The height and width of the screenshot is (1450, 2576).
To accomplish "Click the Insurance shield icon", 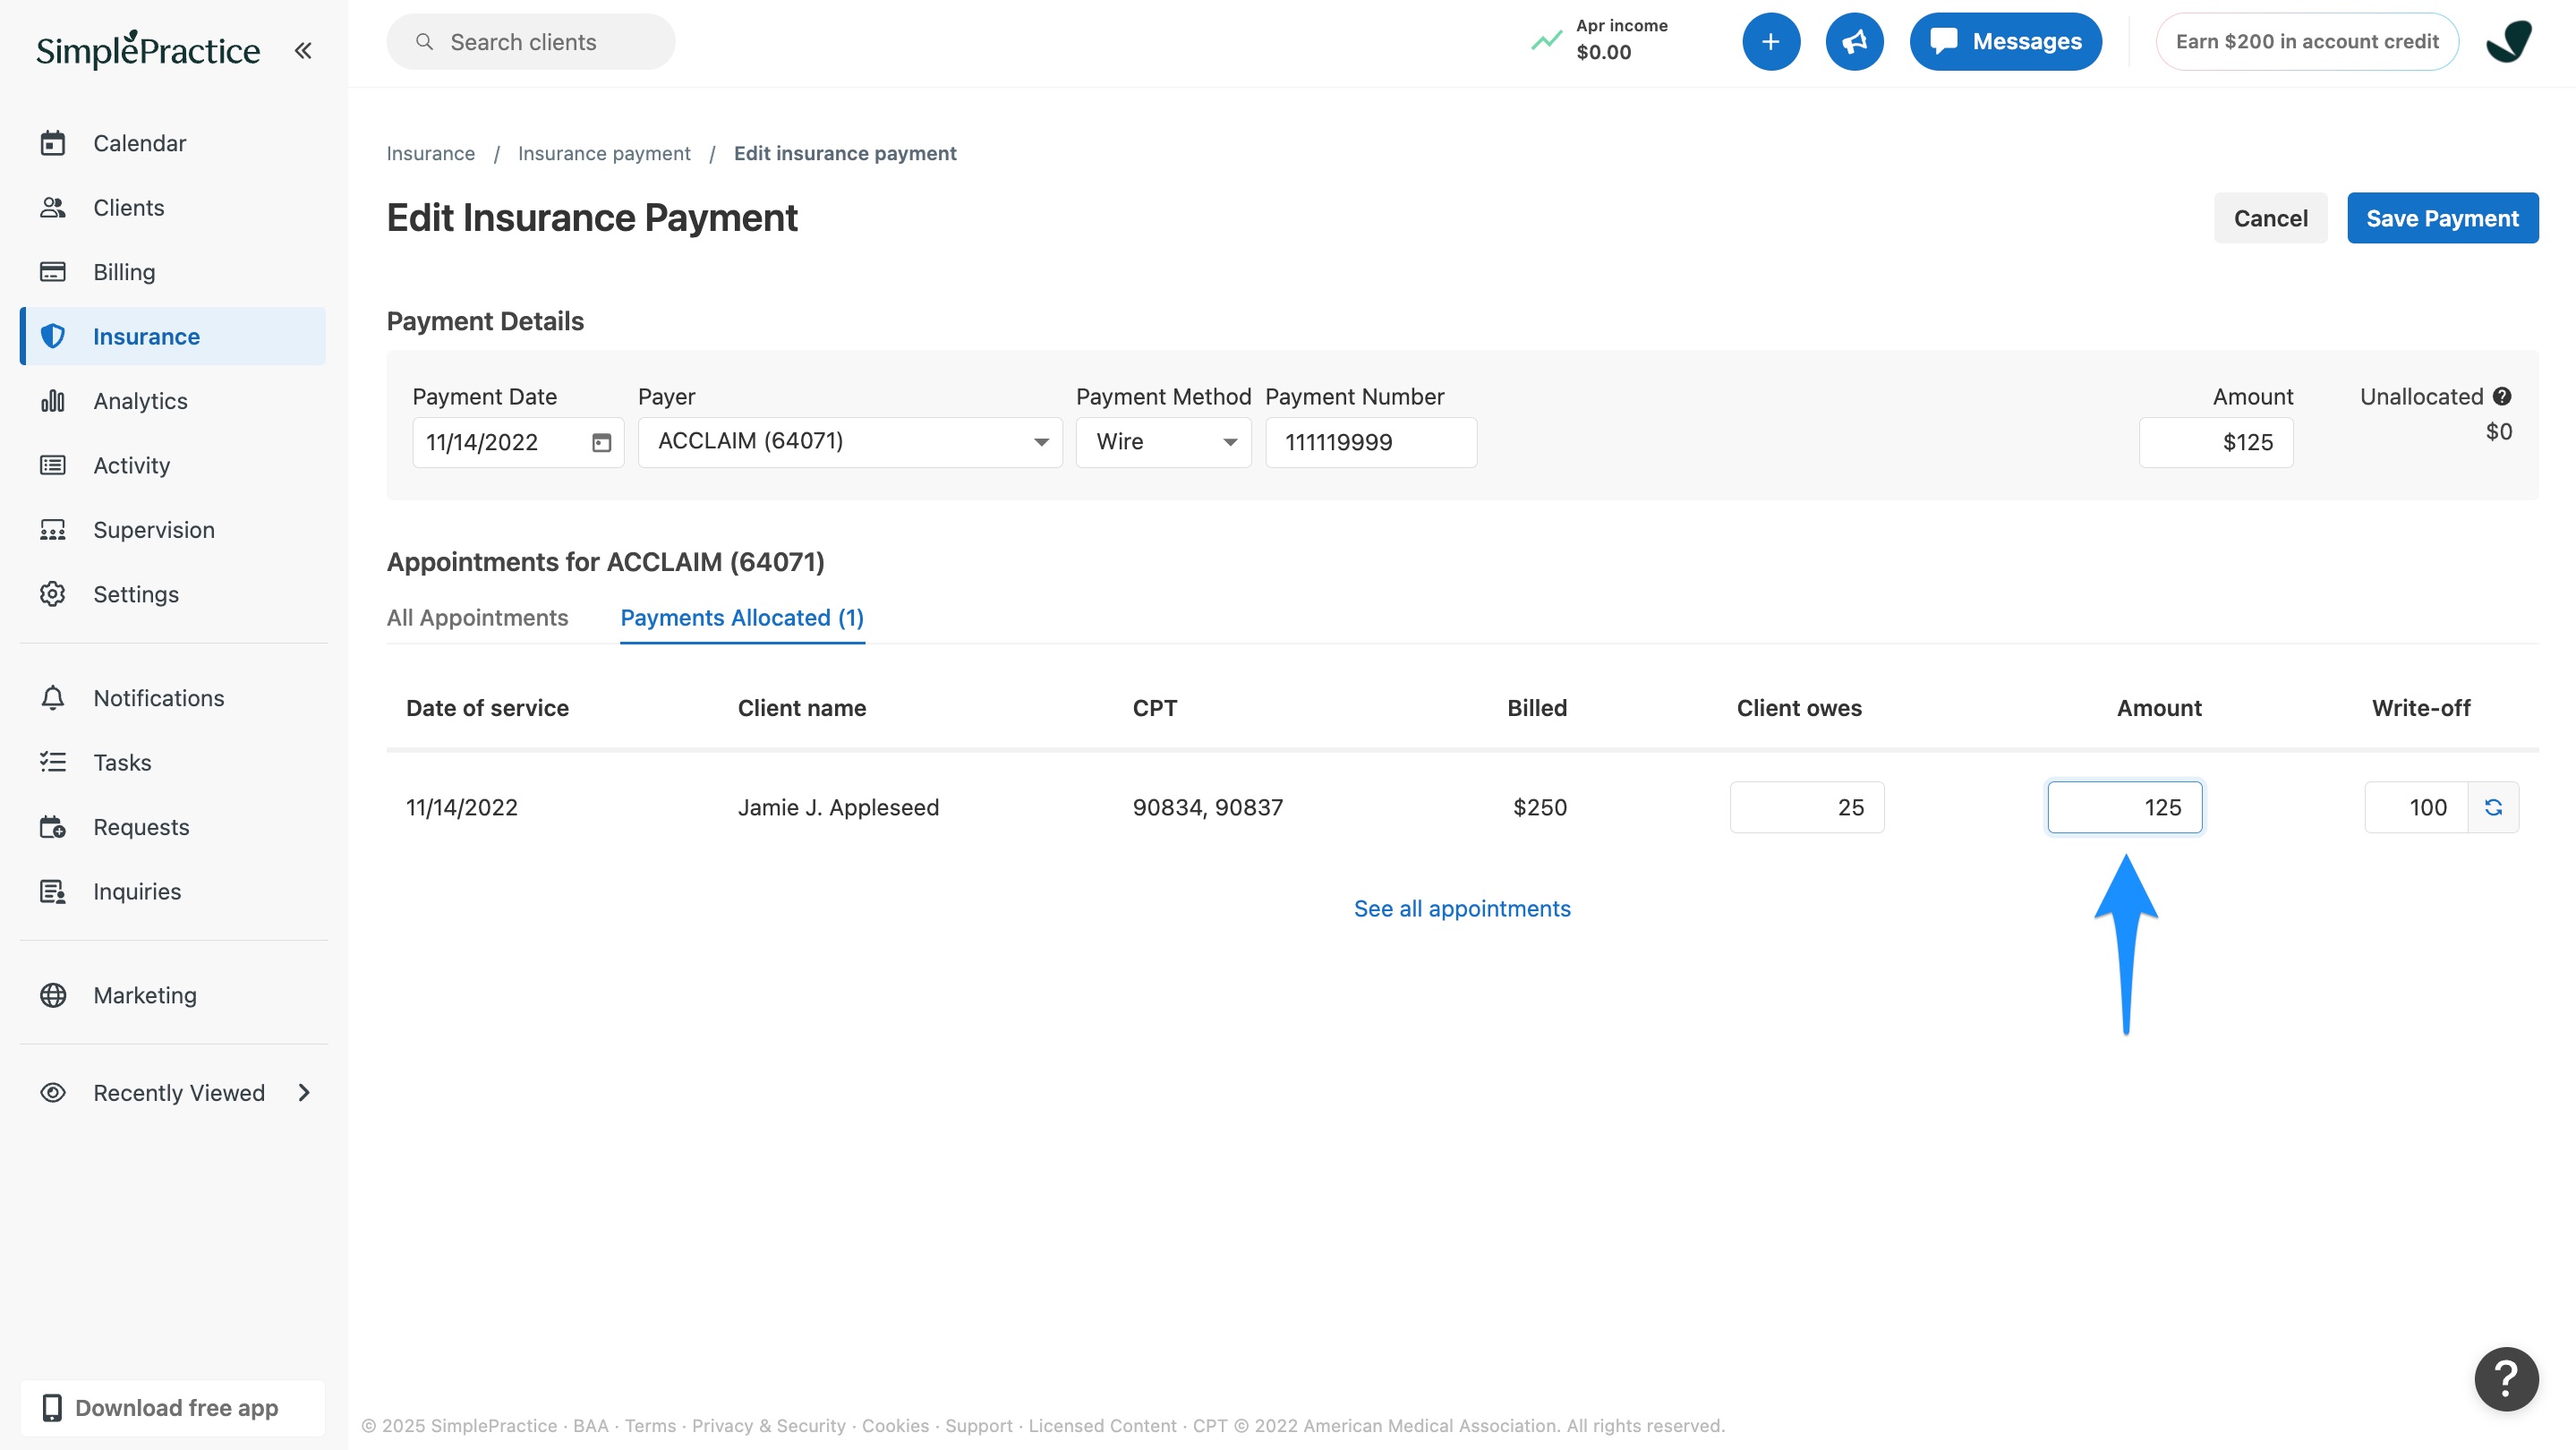I will pyautogui.click(x=53, y=336).
